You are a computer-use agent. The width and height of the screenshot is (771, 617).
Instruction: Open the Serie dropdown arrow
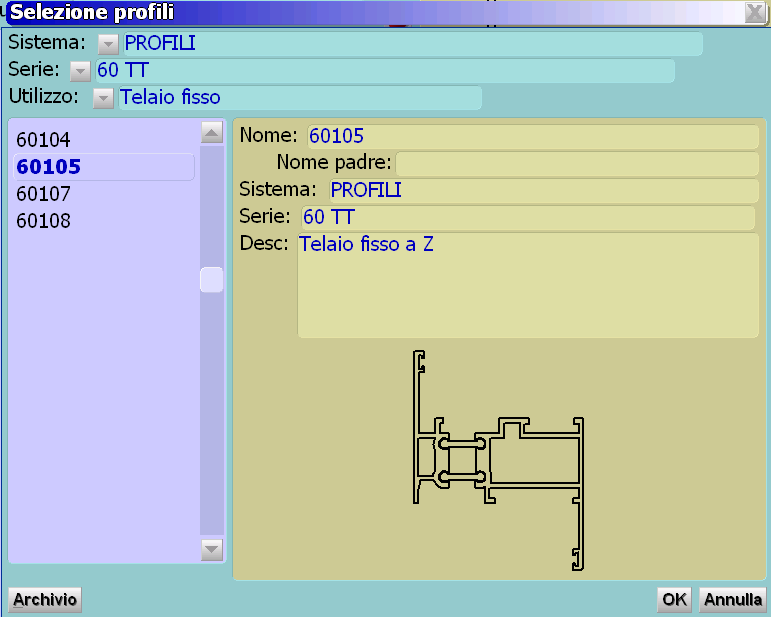click(80, 71)
